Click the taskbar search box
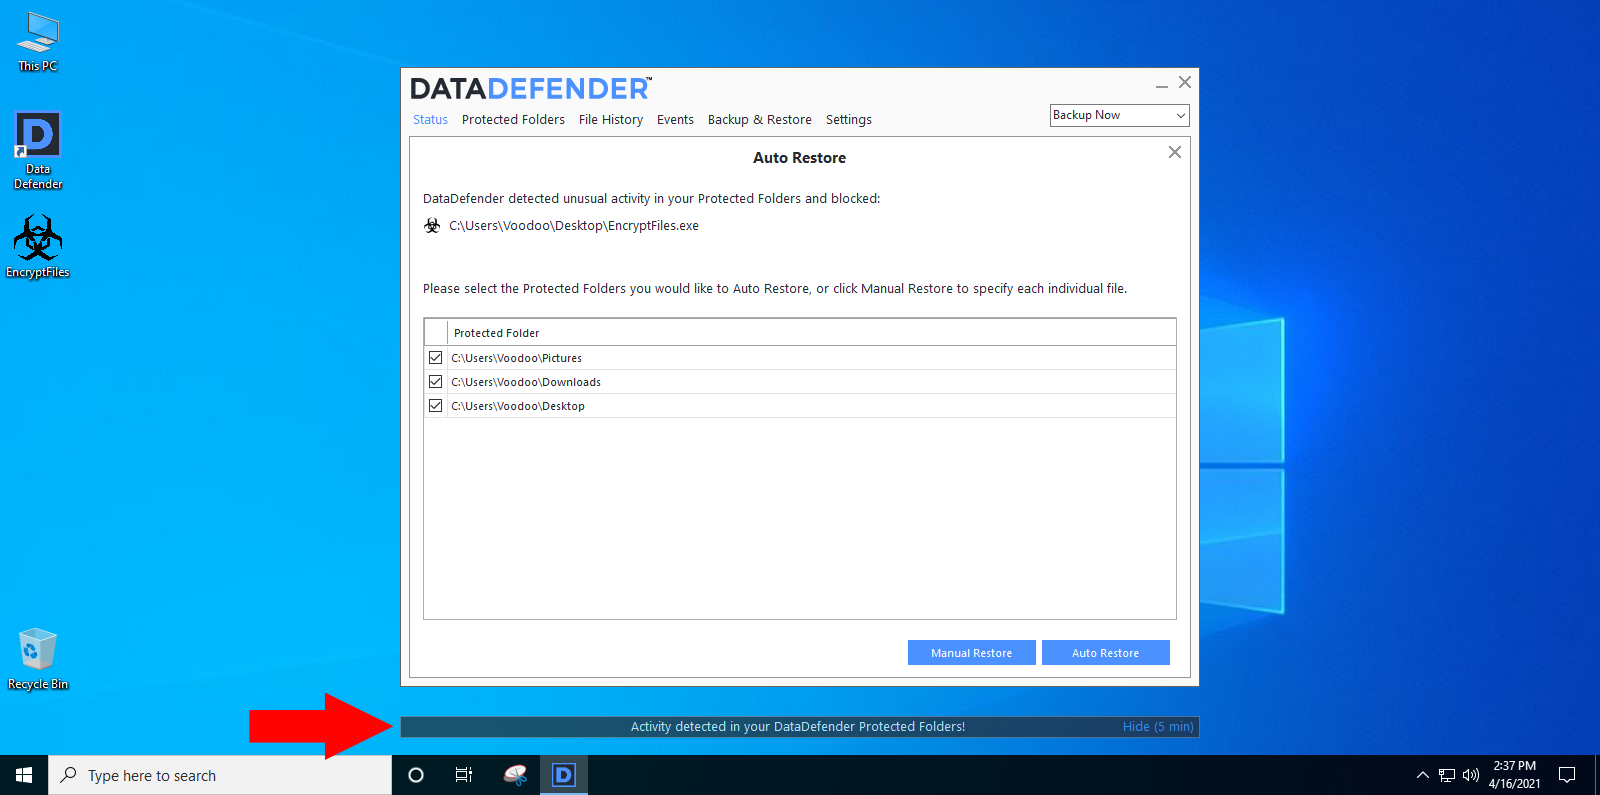1600x795 pixels. click(220, 775)
